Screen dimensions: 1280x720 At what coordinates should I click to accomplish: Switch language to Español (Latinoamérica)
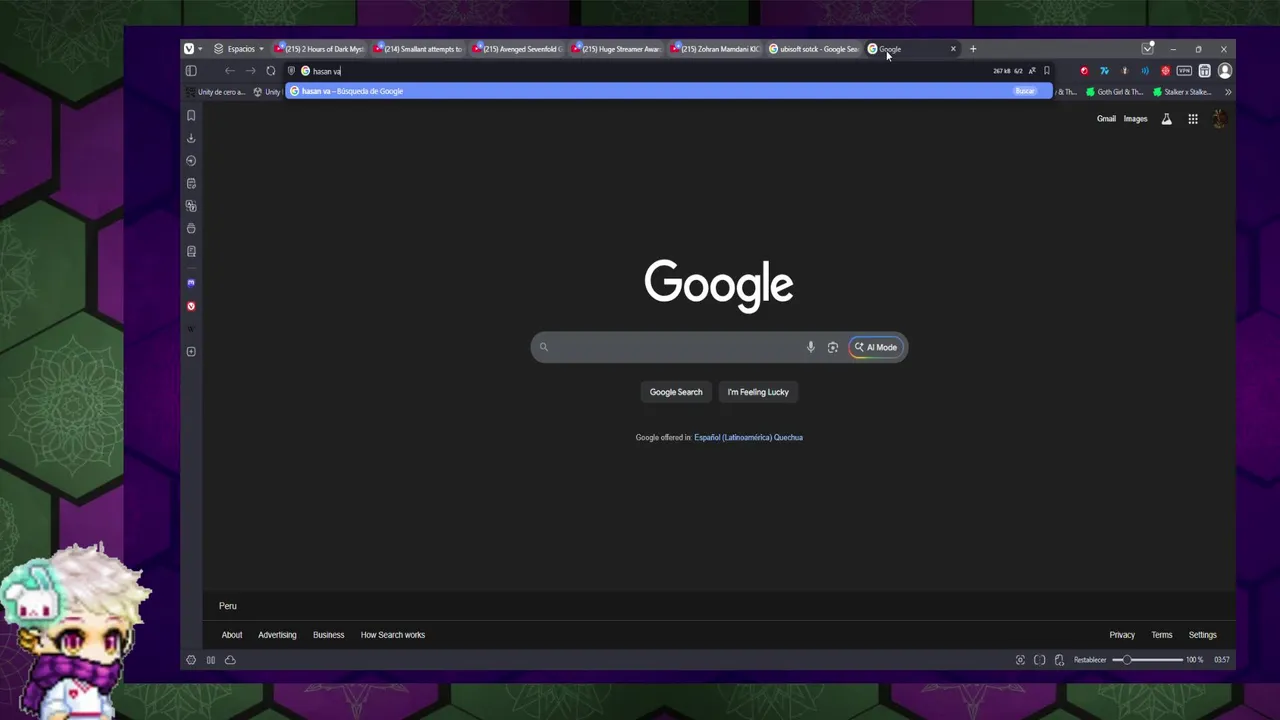(x=733, y=437)
